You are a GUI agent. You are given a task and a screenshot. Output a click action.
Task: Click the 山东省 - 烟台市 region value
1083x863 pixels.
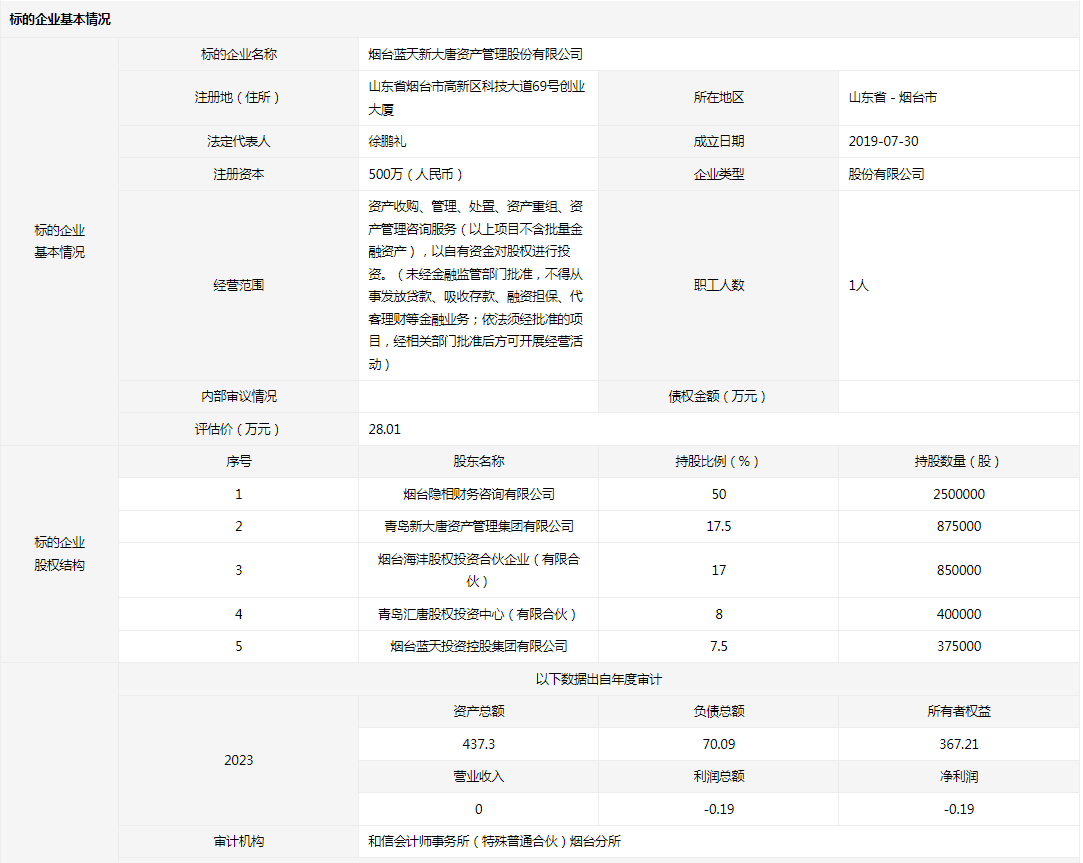pyautogui.click(x=892, y=98)
